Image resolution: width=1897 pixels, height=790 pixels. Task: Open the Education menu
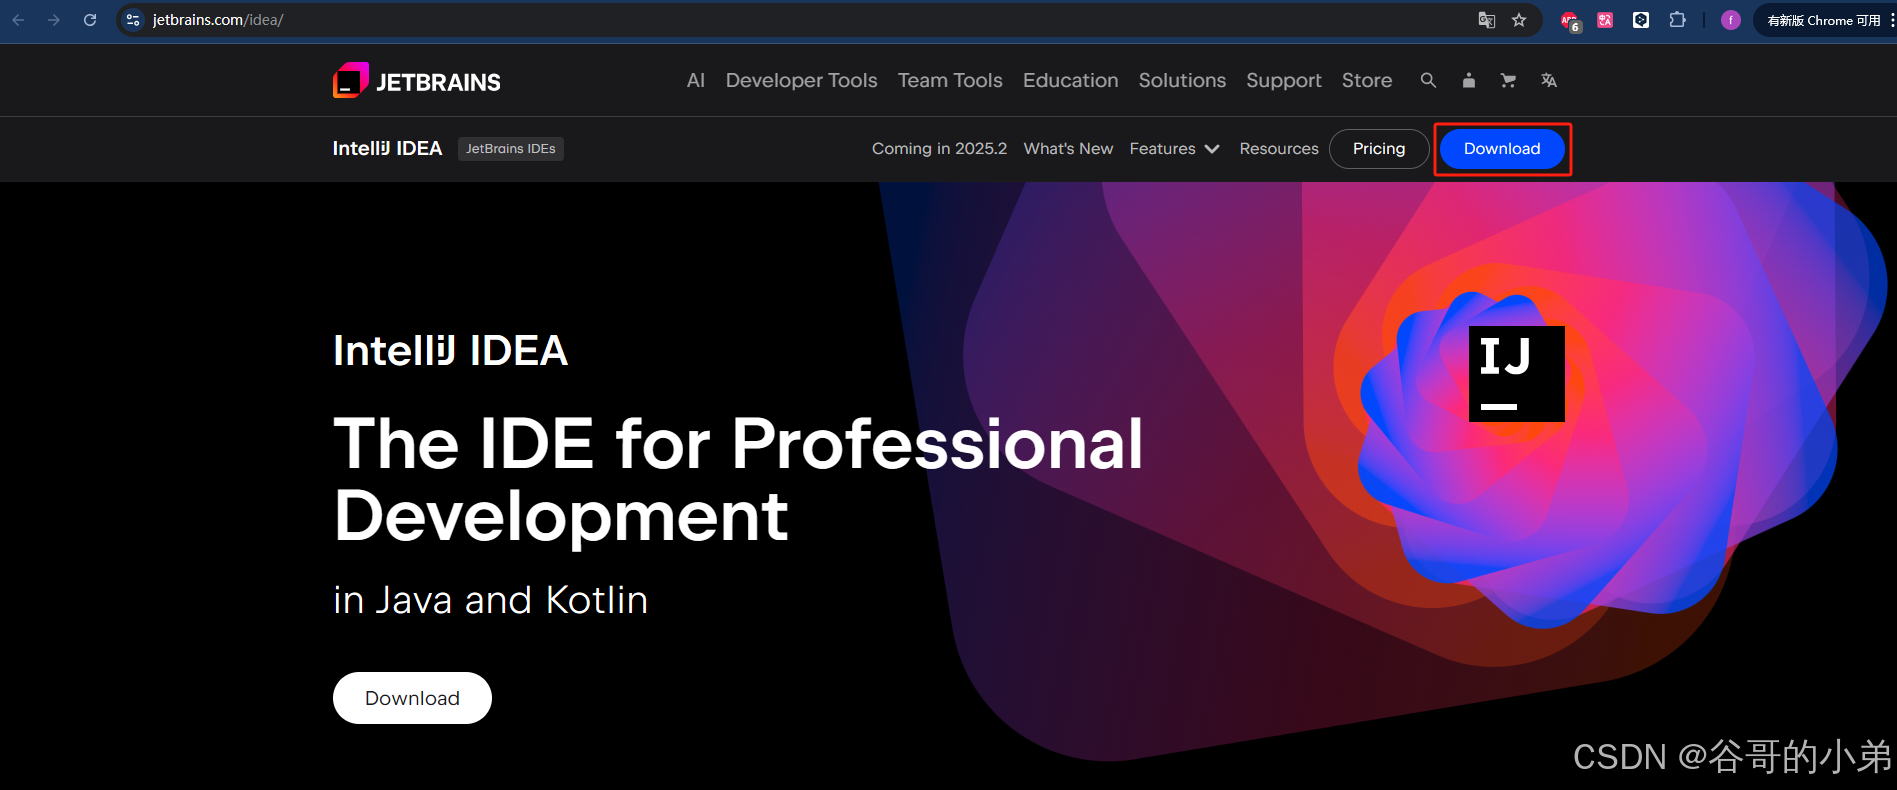1071,80
